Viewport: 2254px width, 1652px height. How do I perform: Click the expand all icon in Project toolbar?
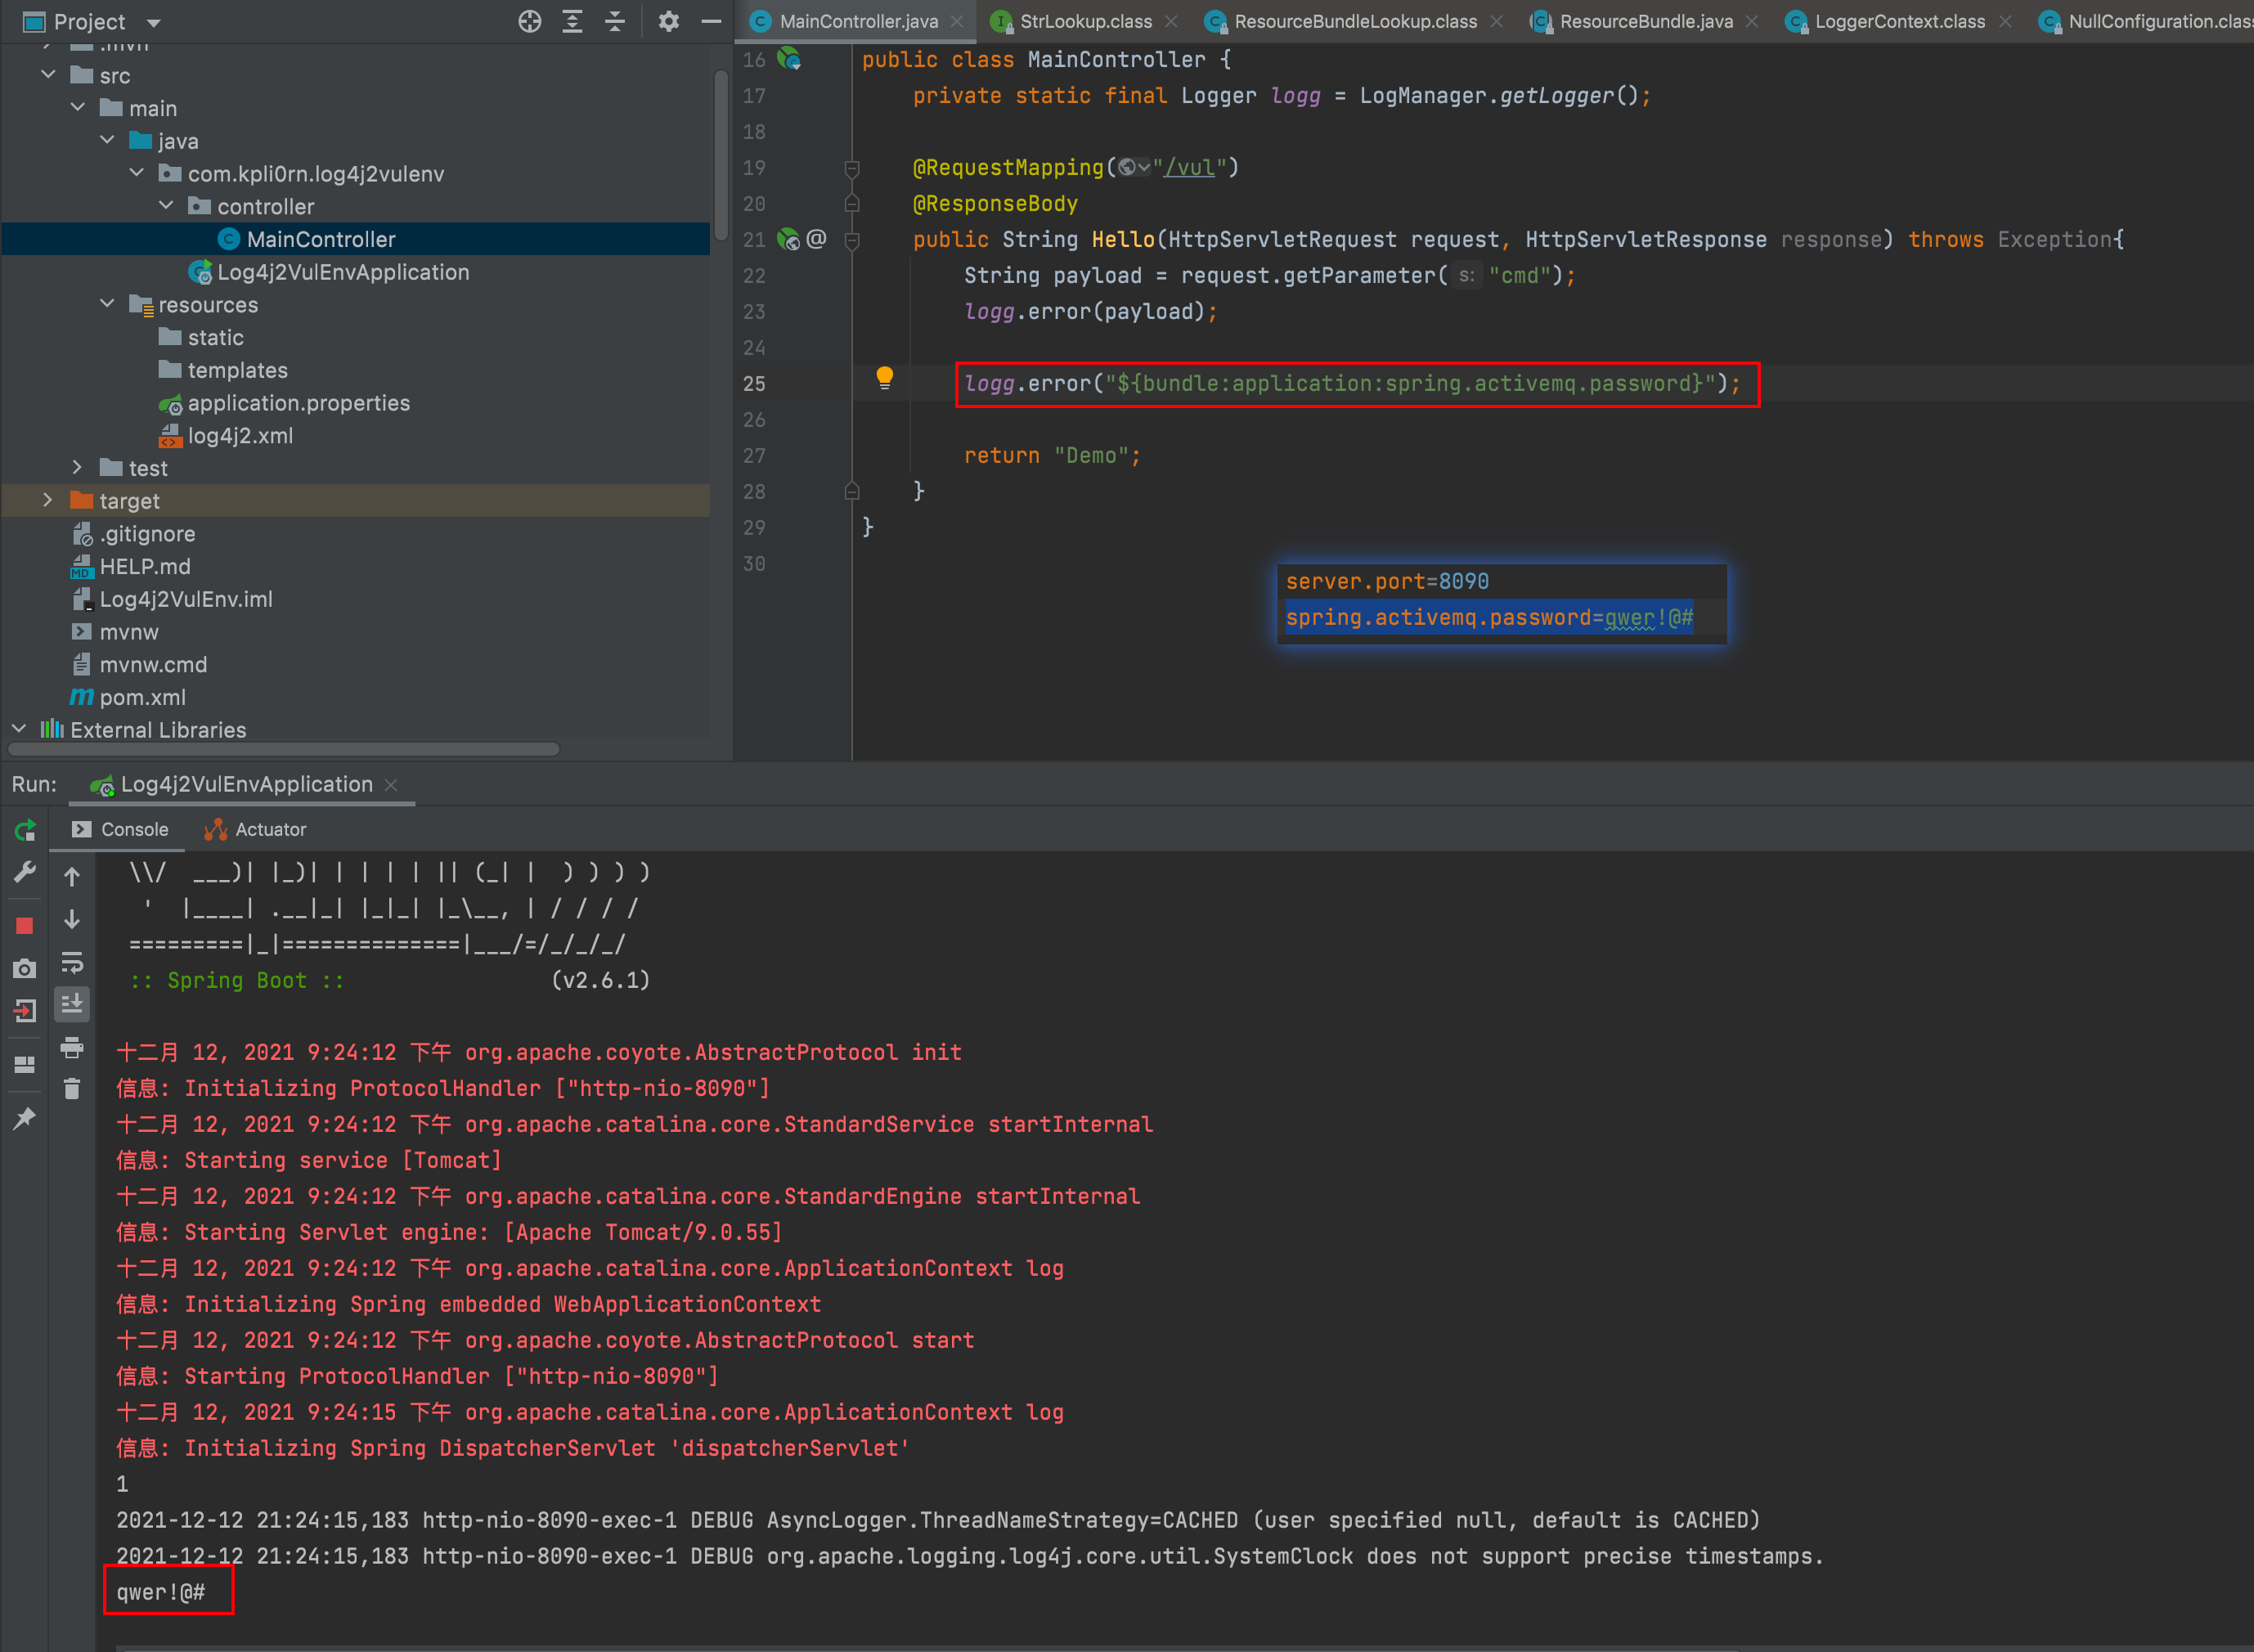pyautogui.click(x=572, y=21)
